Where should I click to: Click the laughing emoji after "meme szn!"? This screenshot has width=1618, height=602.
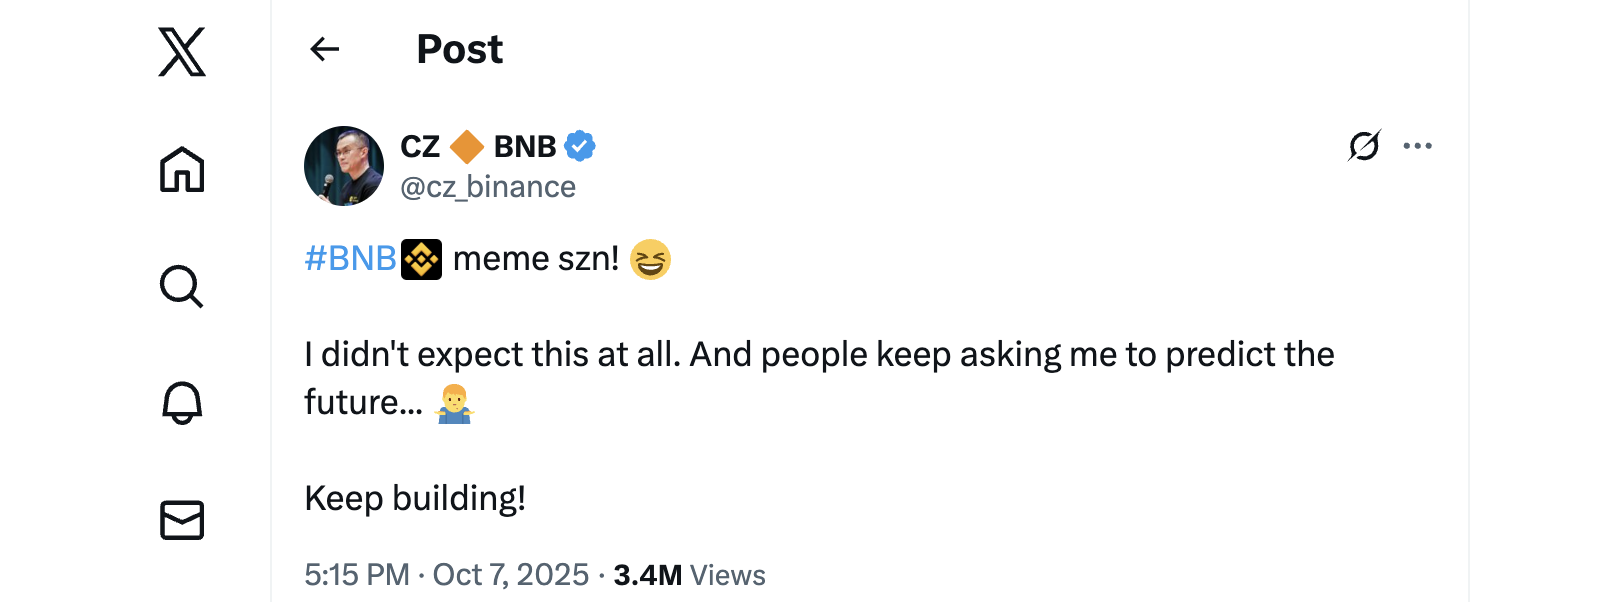pyautogui.click(x=650, y=259)
